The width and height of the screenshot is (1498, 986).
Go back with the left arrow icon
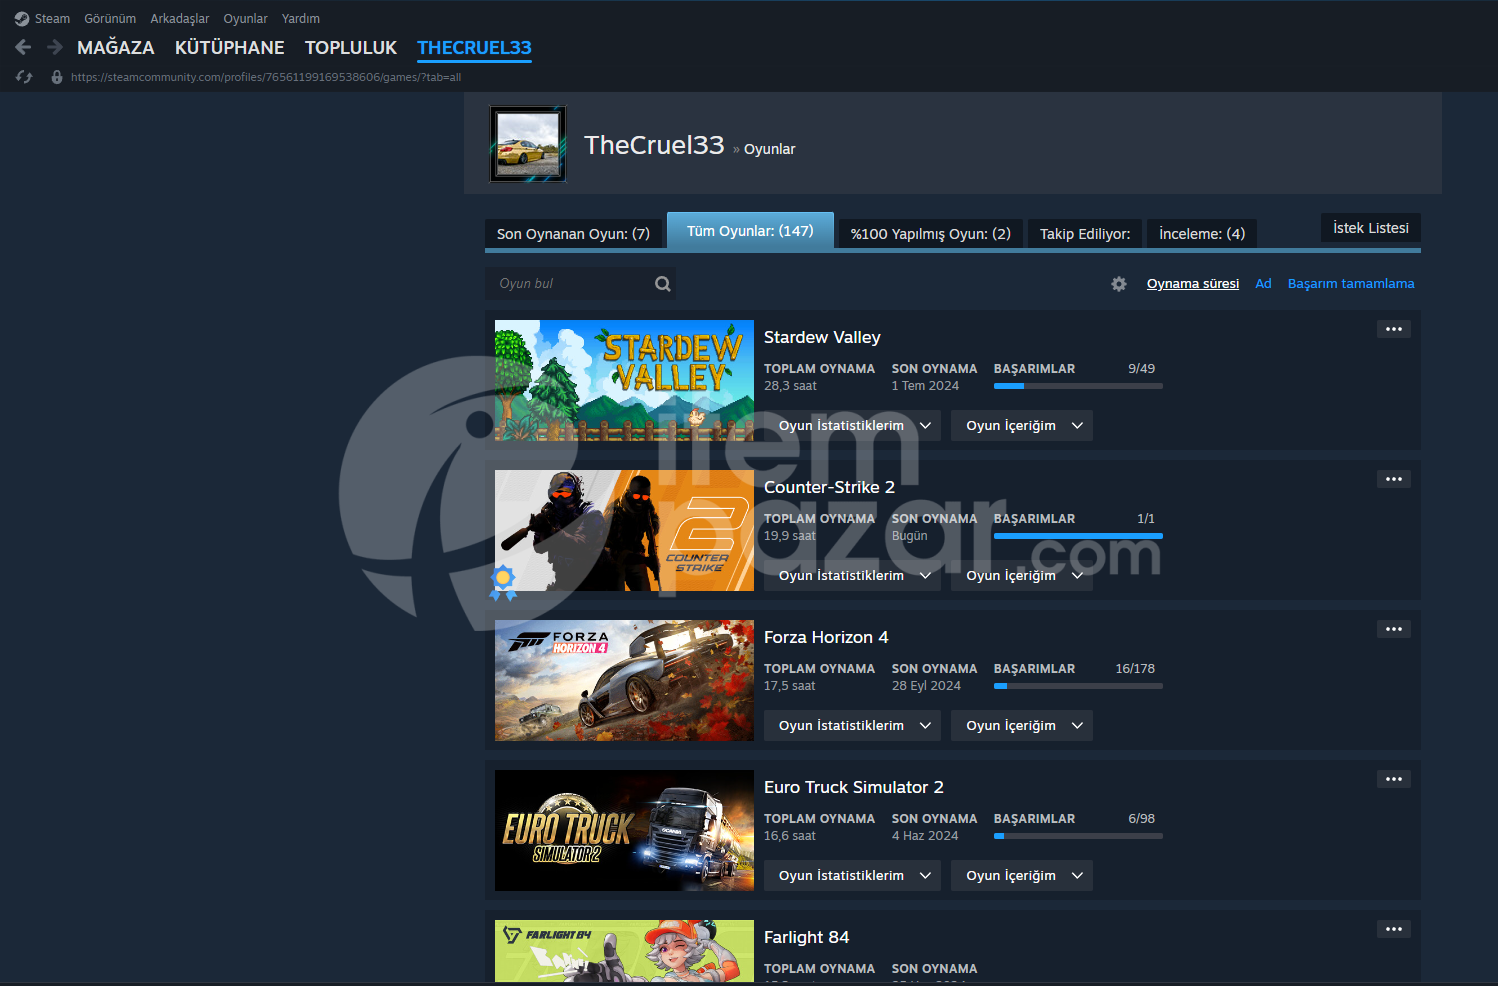tap(23, 47)
